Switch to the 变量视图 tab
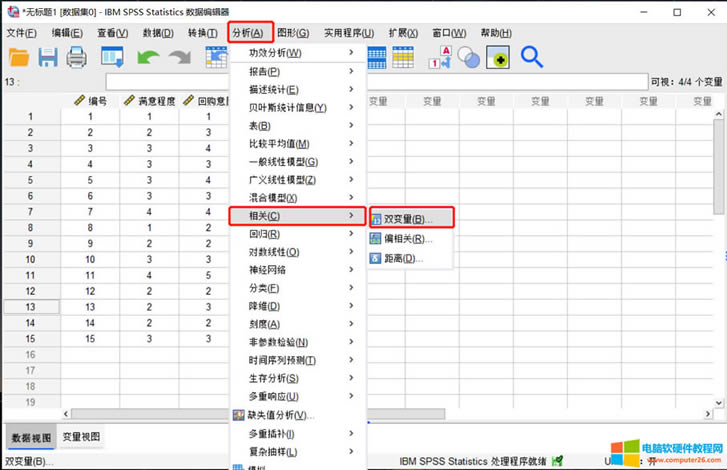Viewport: 727px width, 470px height. [x=80, y=437]
